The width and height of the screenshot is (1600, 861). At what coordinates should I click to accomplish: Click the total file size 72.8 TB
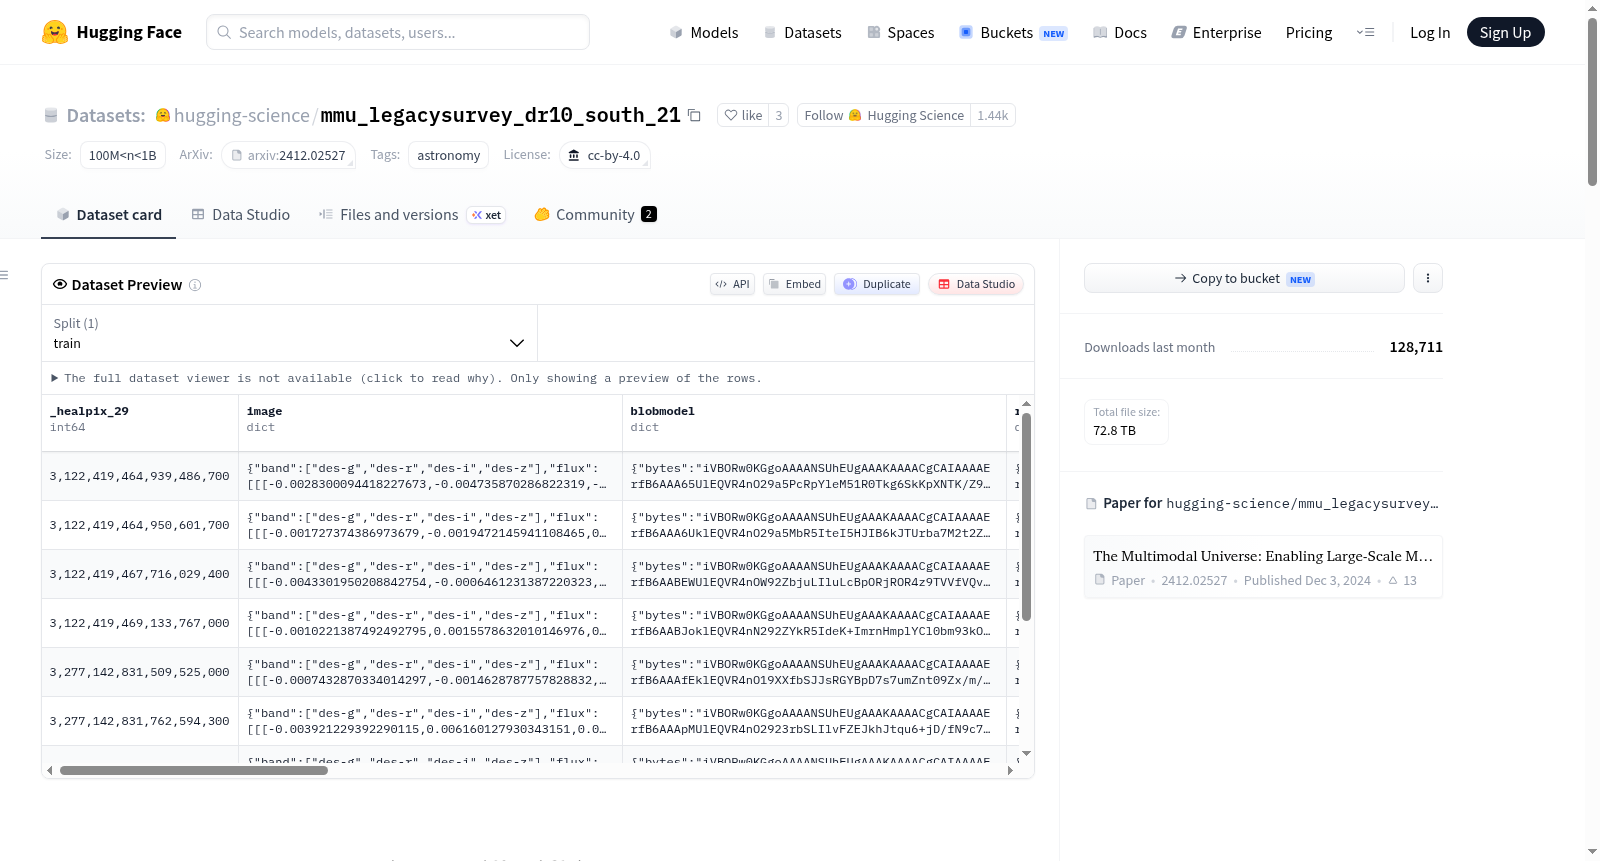click(x=1114, y=431)
